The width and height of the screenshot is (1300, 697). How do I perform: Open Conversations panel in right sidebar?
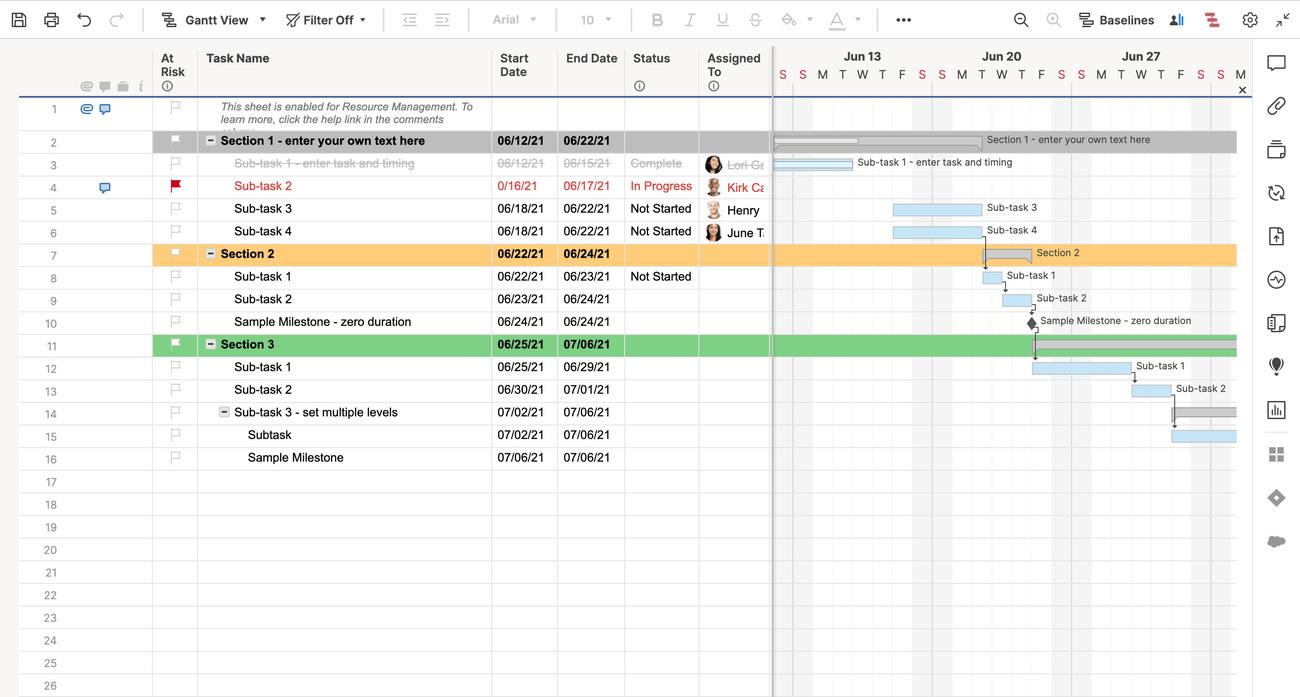click(1276, 64)
